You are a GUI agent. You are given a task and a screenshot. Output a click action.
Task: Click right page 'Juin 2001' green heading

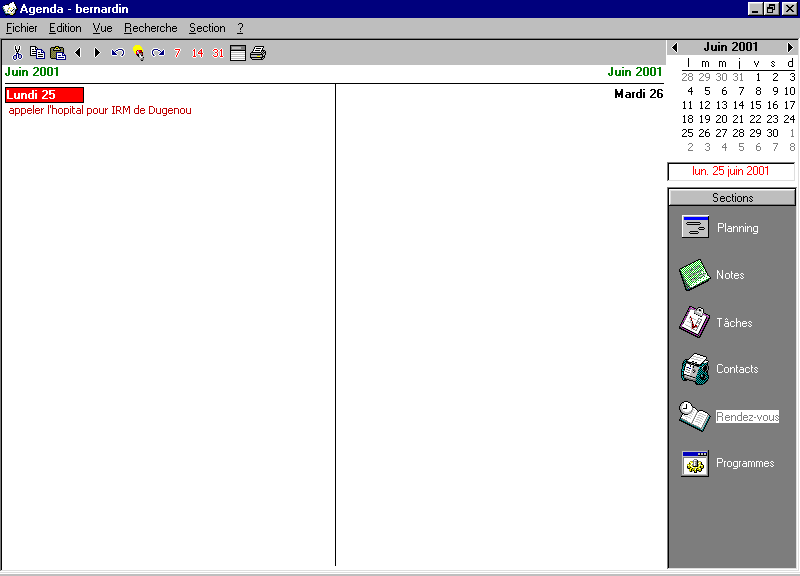(634, 72)
